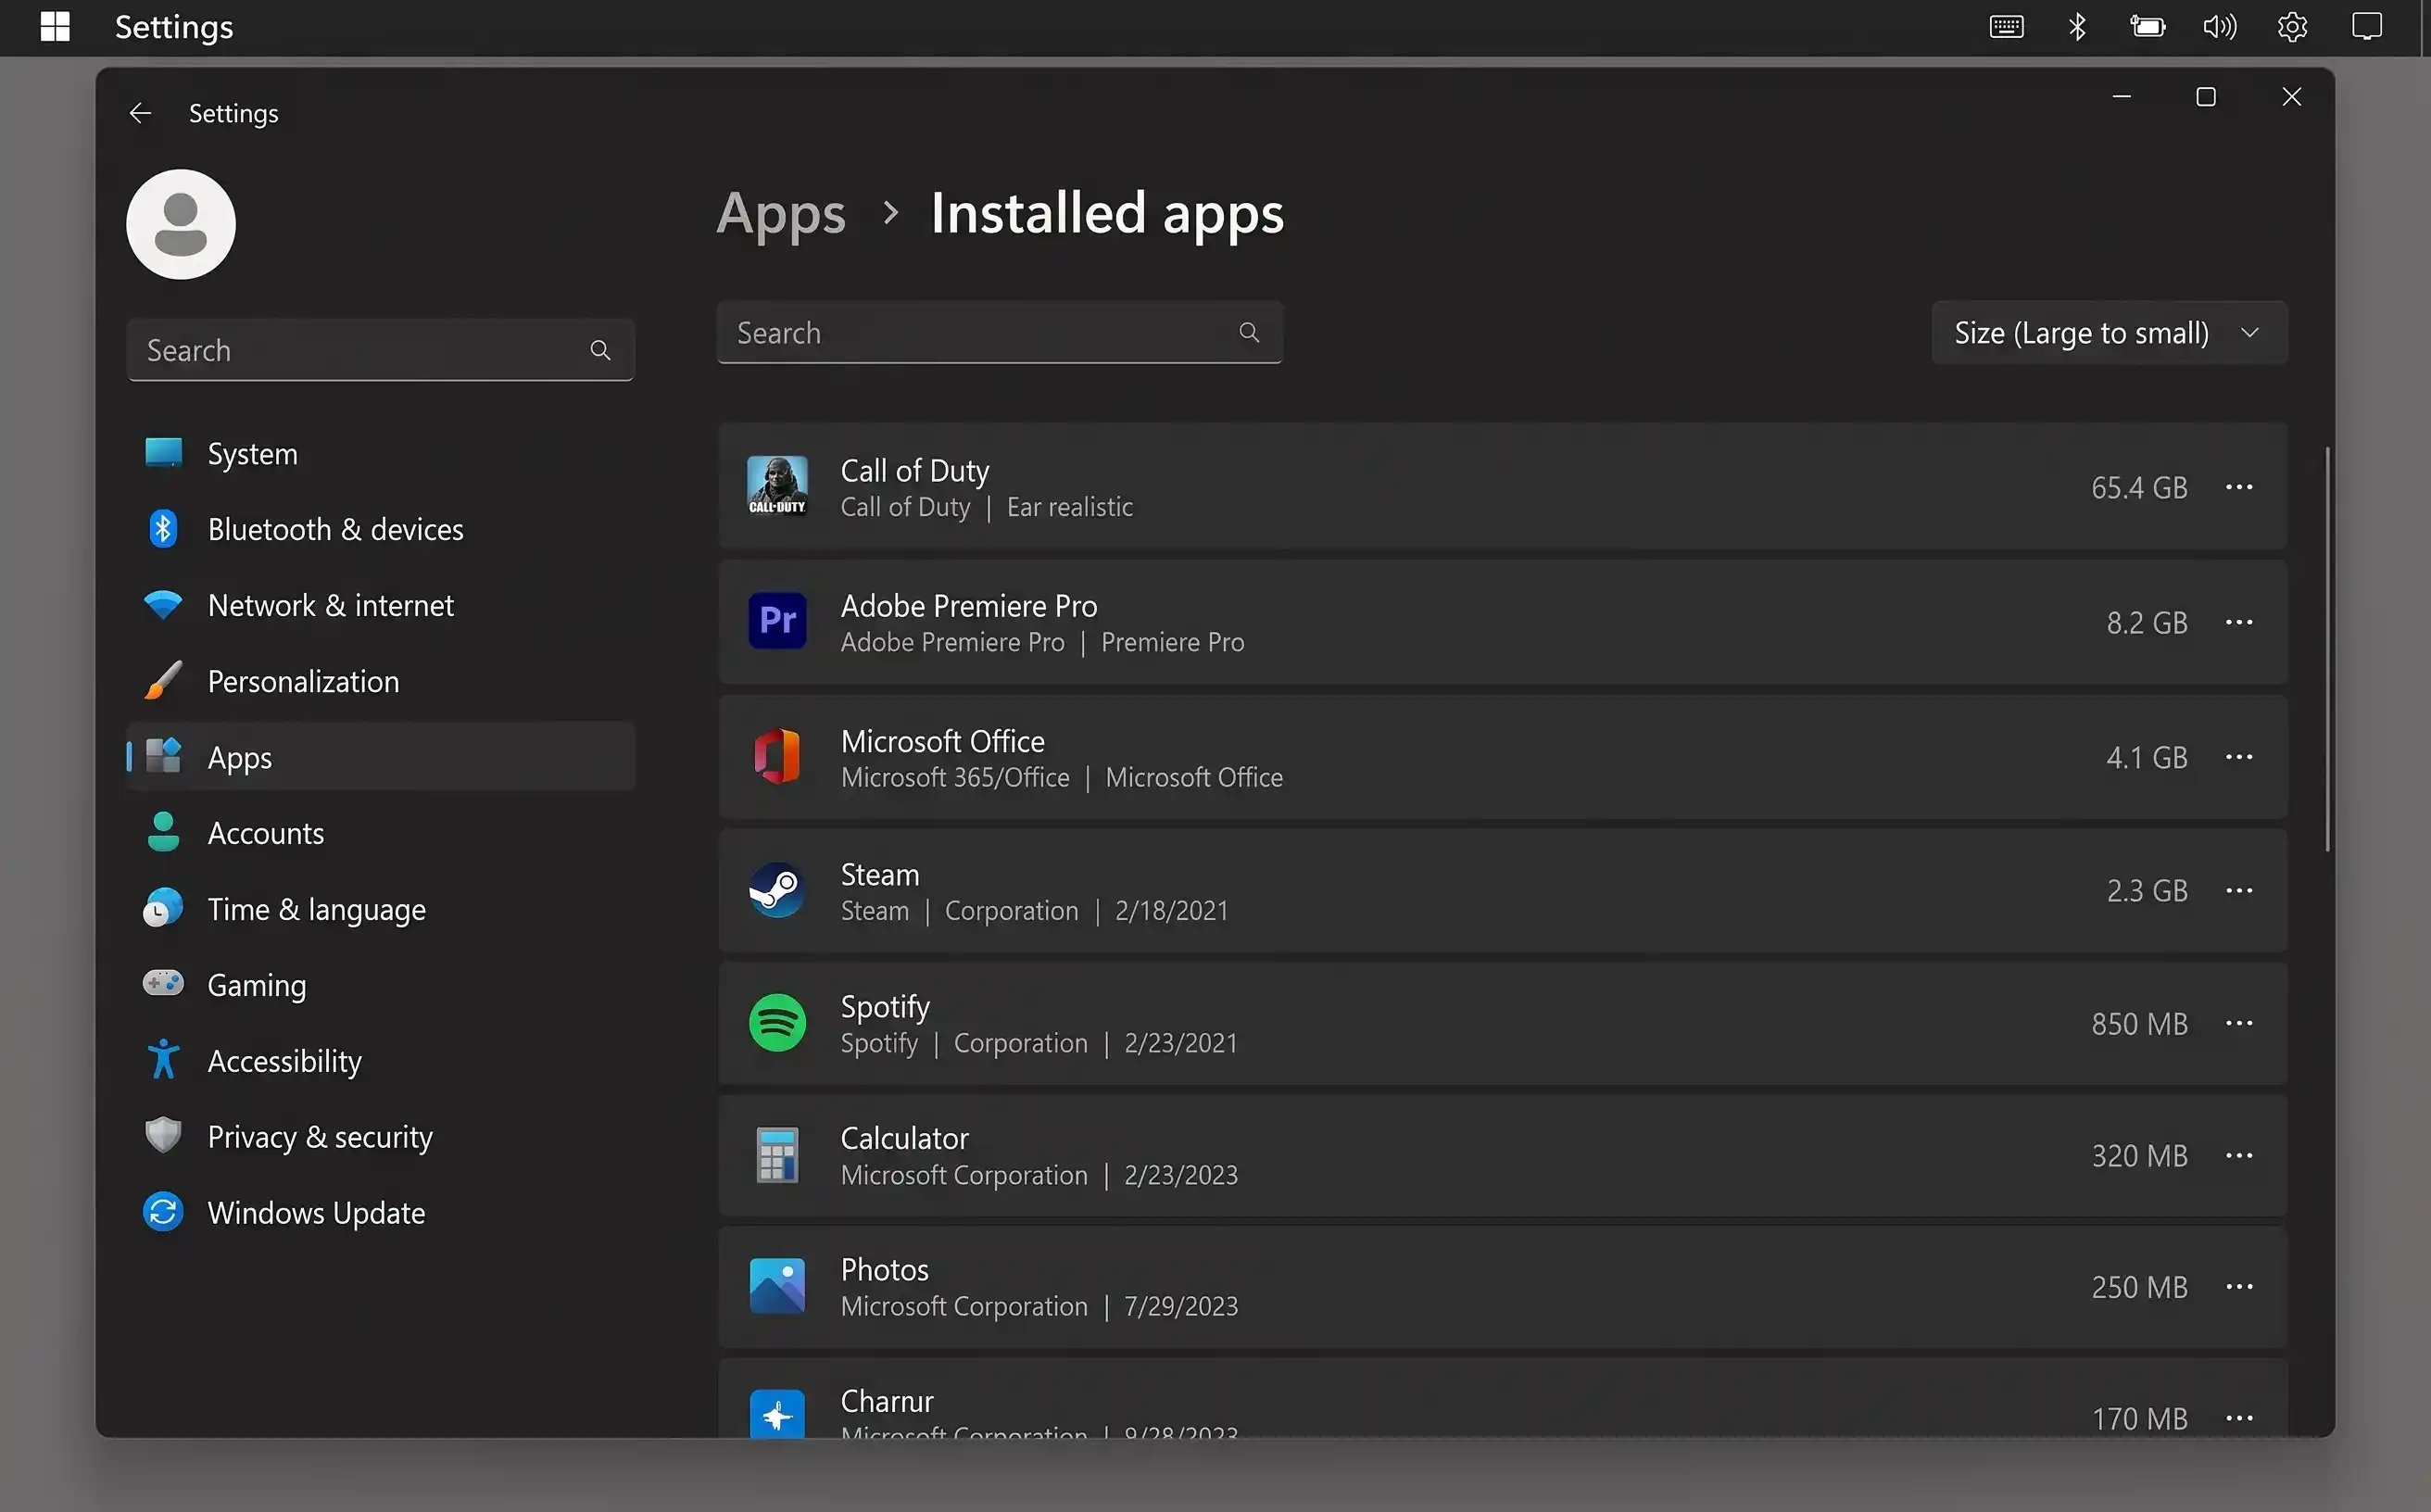Open more options for Call of Duty
This screenshot has width=2431, height=1512.
[x=2239, y=487]
